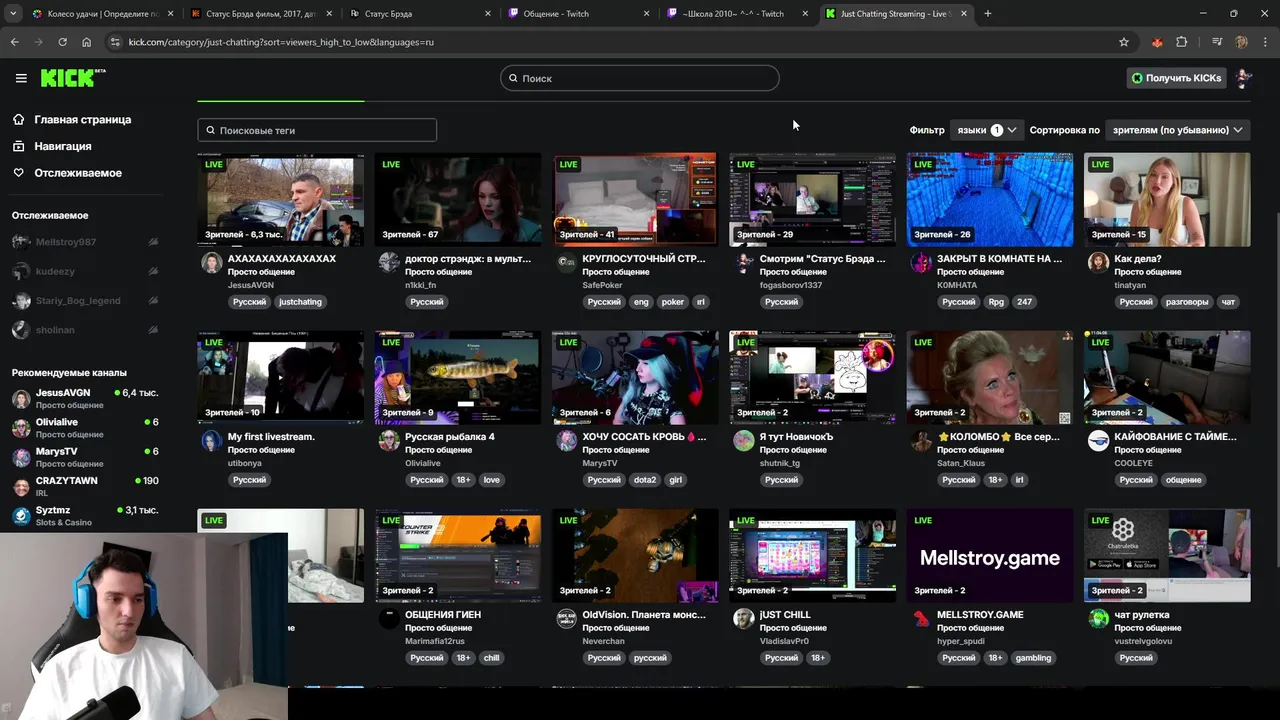Open sort by viewers descending dropdown

point(1177,130)
